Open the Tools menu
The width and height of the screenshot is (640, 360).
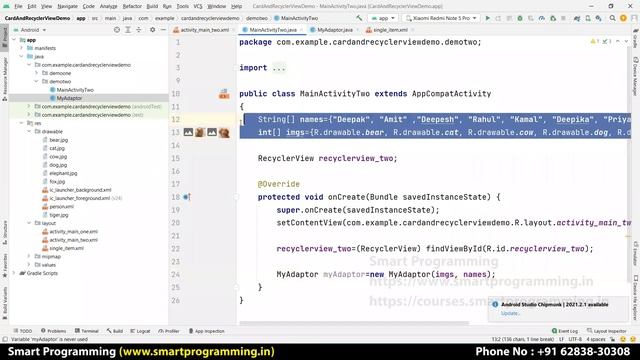[182, 6]
